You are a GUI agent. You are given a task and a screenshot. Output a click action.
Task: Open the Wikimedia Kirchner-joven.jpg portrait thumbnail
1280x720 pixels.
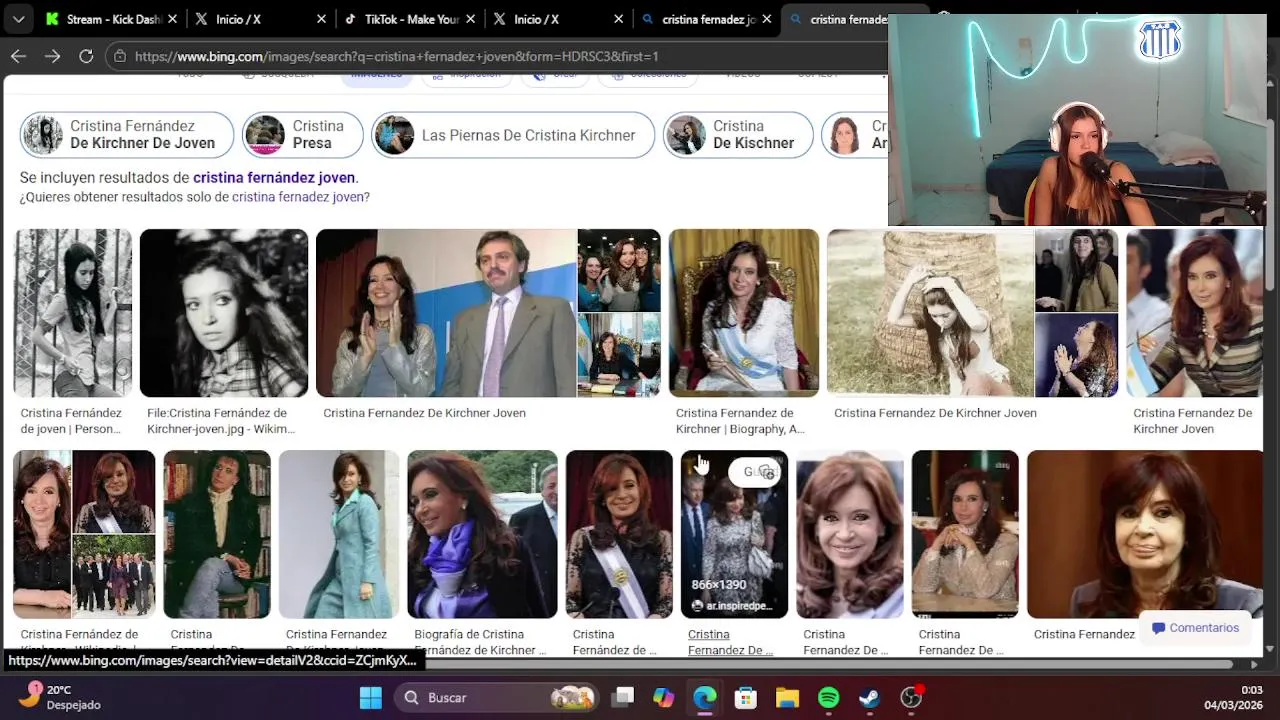224,313
